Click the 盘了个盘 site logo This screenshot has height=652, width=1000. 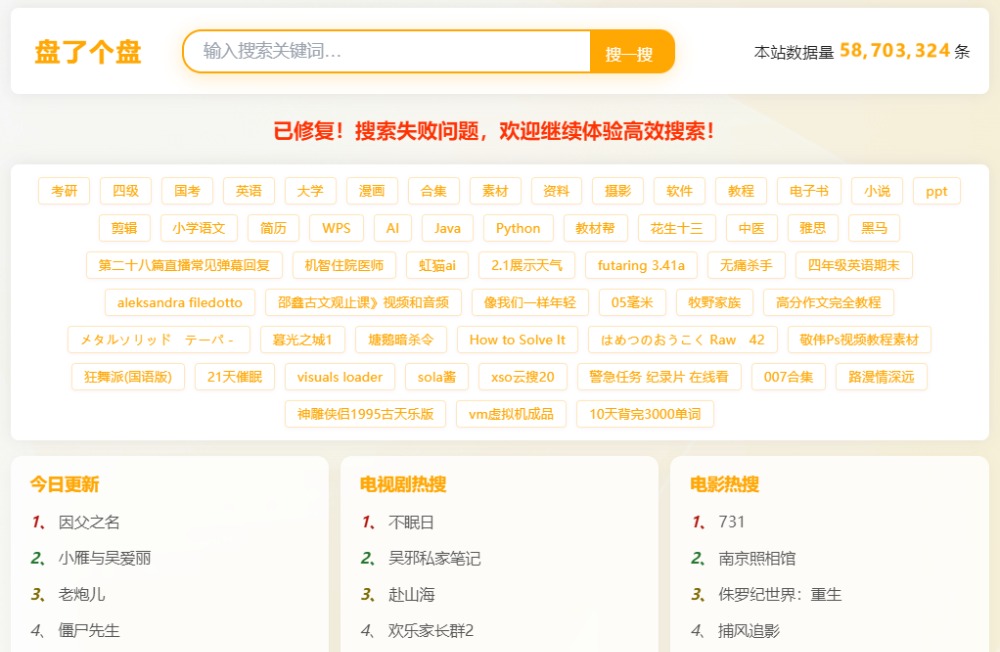(88, 52)
